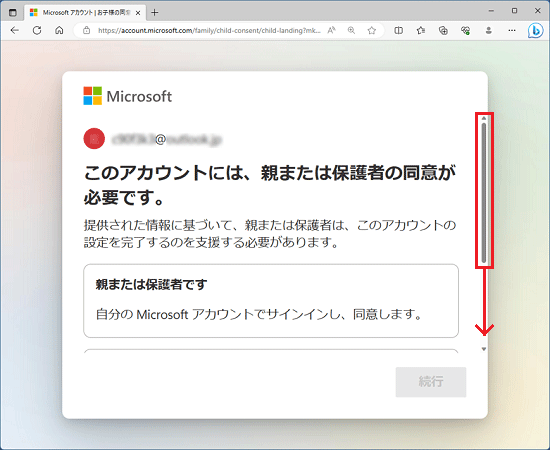Click the address bar URL
The height and width of the screenshot is (450, 550).
[209, 31]
